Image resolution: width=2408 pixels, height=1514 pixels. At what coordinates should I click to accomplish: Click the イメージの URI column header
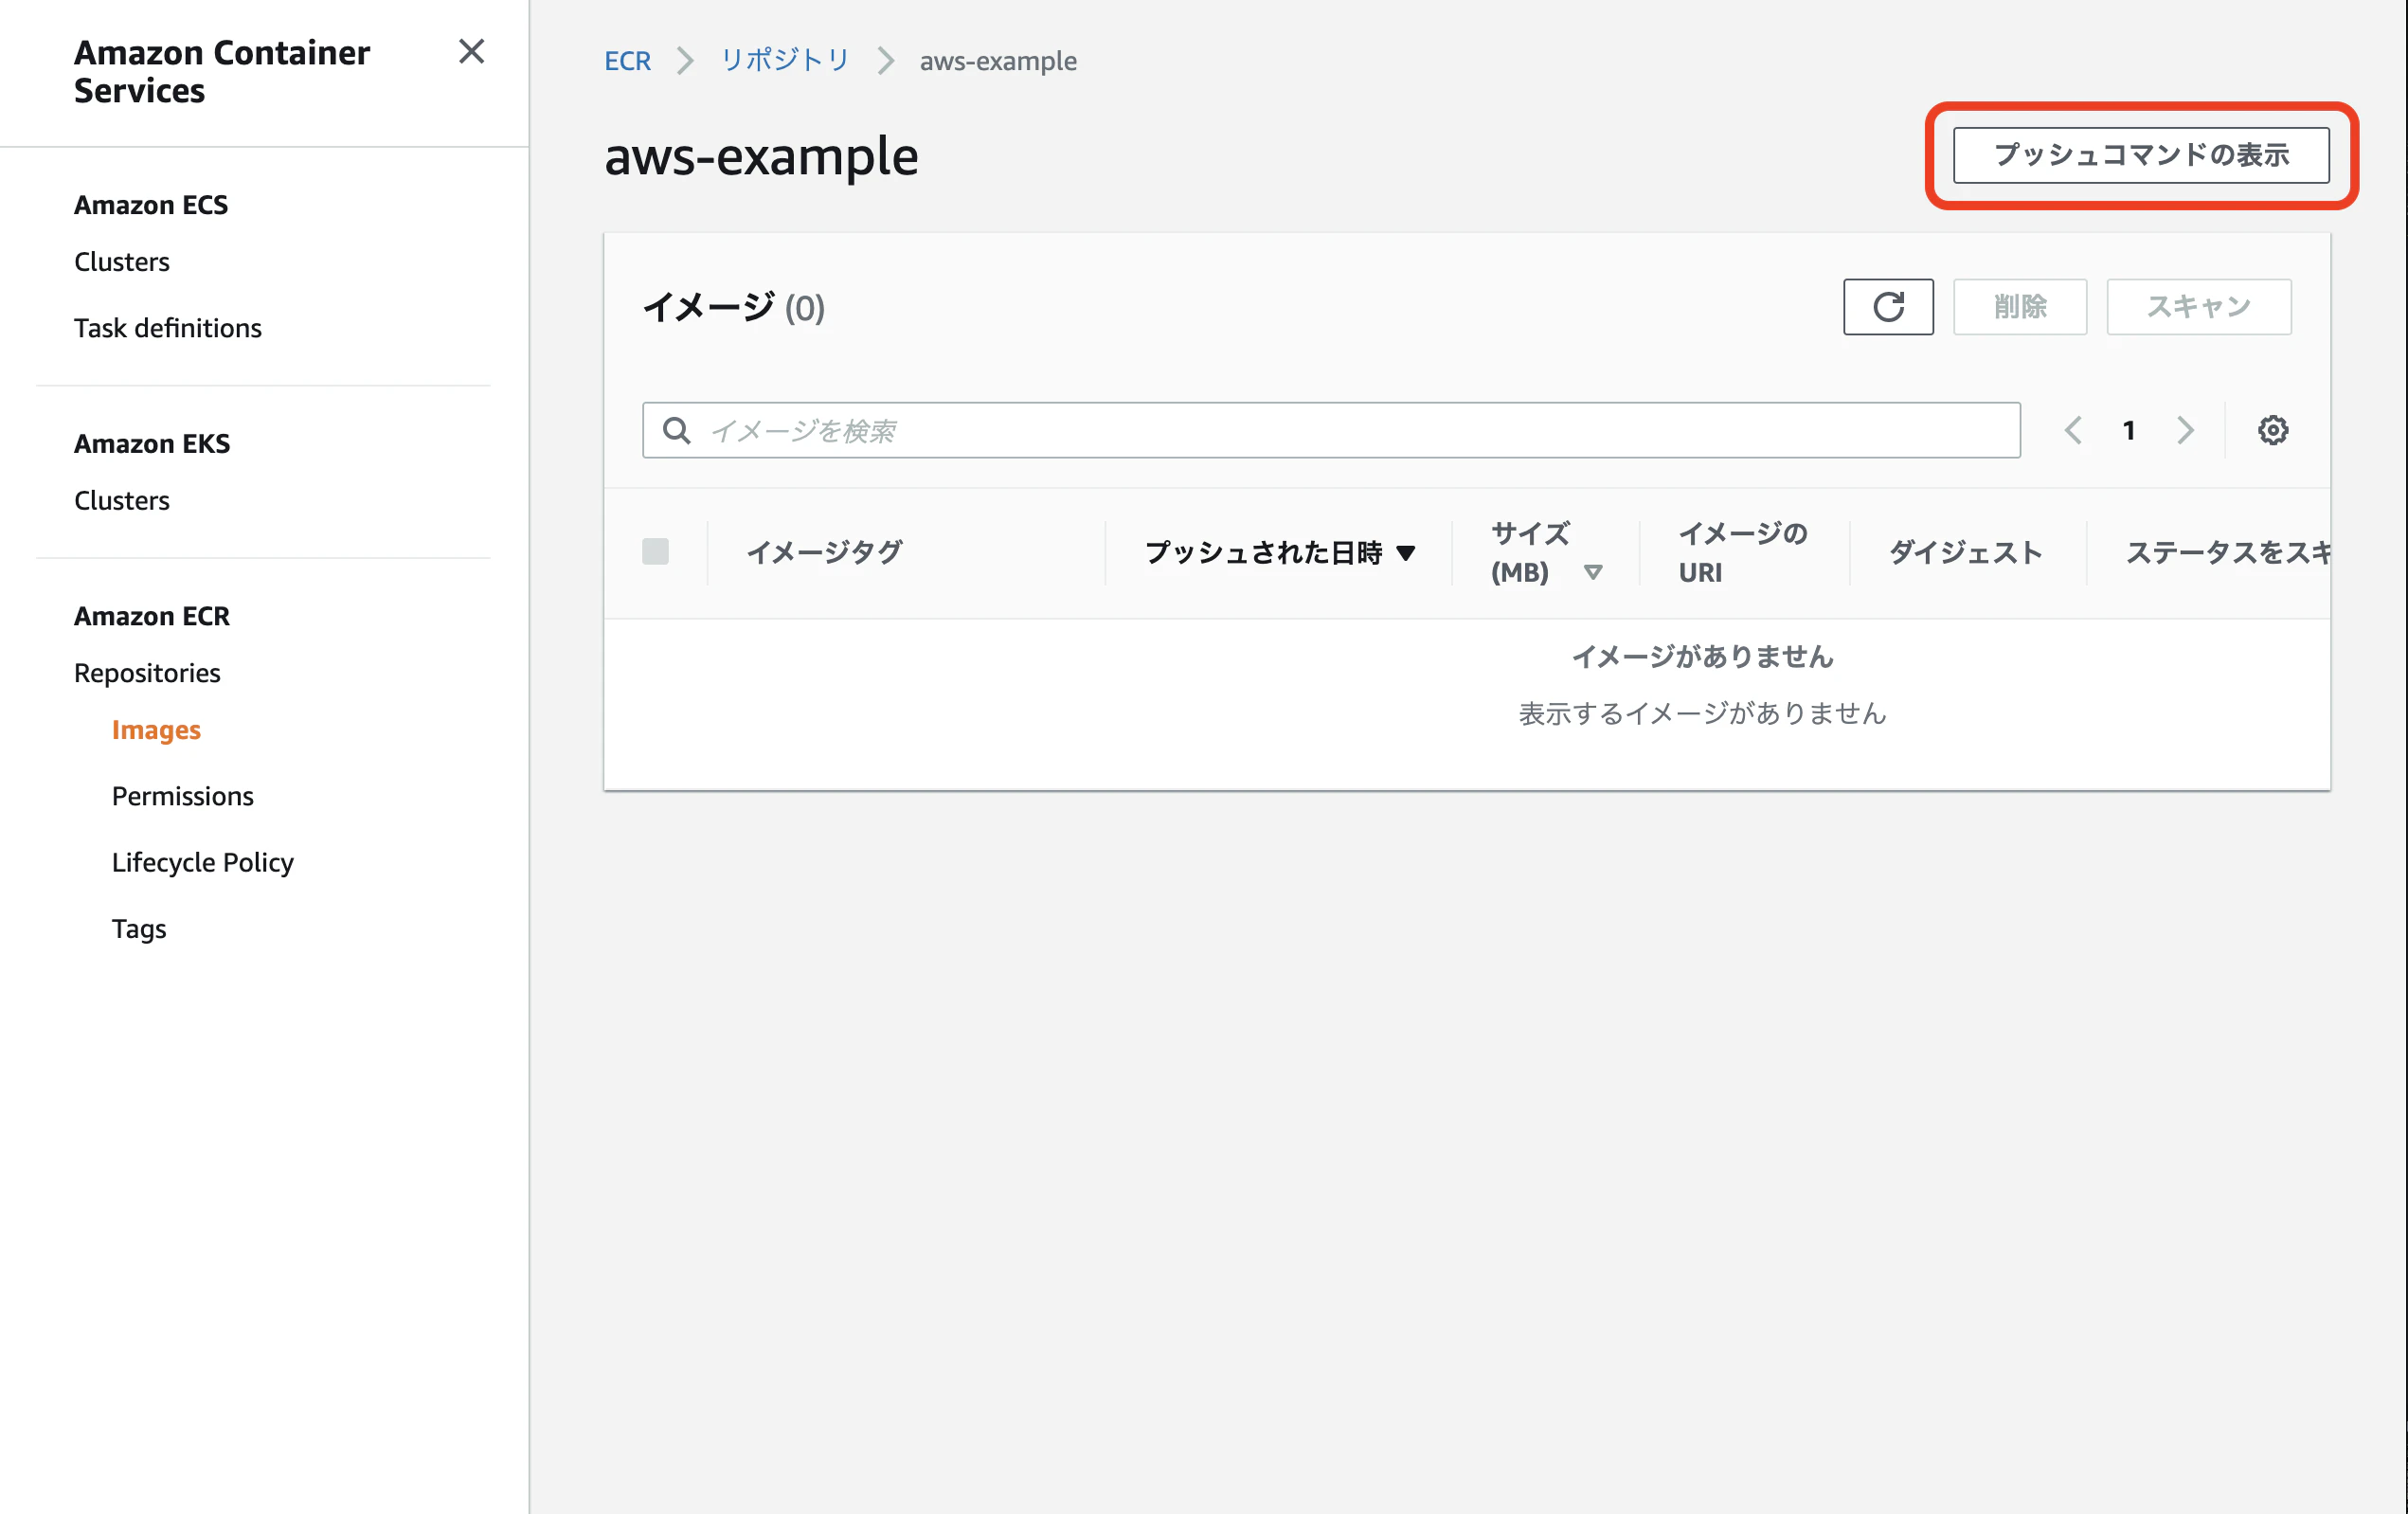[1743, 553]
